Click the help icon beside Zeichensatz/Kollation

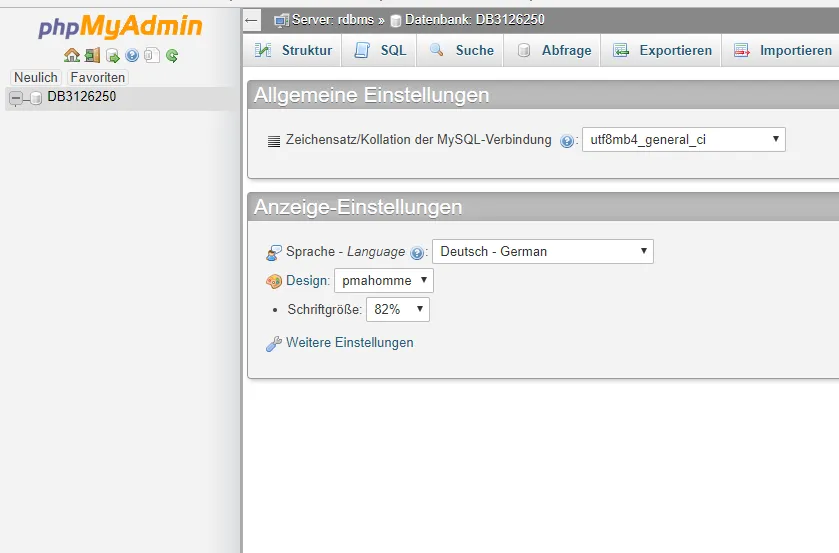(x=567, y=141)
